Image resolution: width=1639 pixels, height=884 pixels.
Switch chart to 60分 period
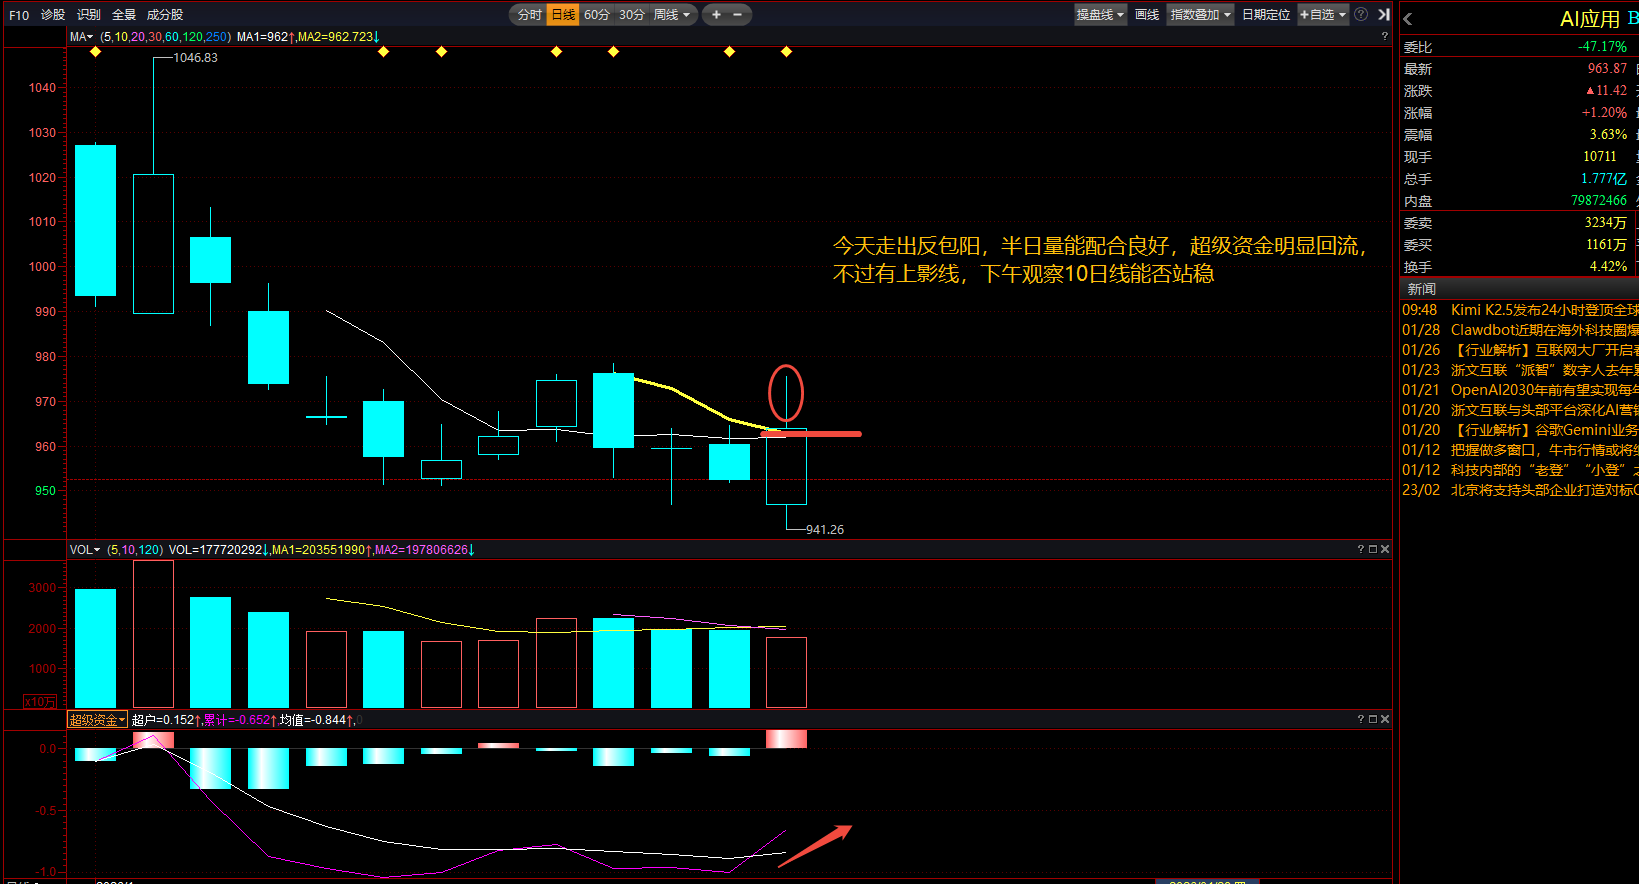597,15
